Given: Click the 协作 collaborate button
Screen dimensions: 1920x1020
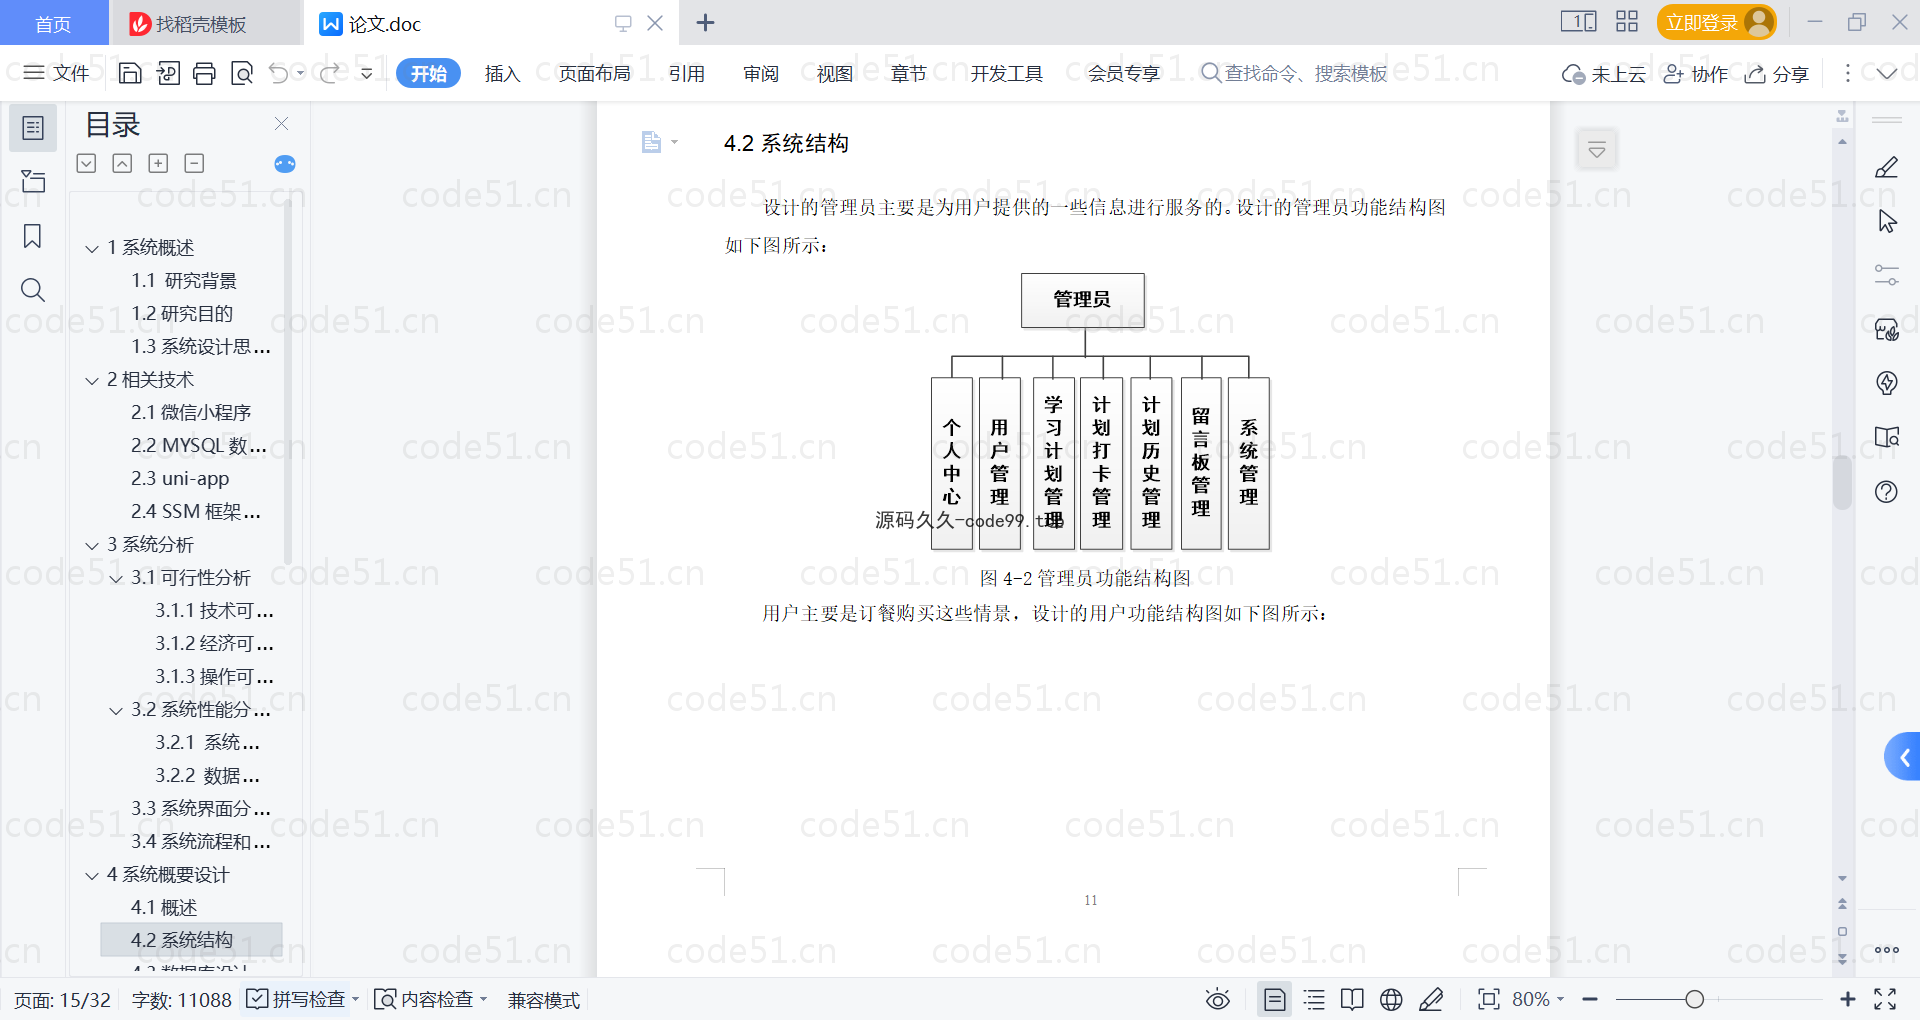Looking at the screenshot, I should (x=1695, y=73).
